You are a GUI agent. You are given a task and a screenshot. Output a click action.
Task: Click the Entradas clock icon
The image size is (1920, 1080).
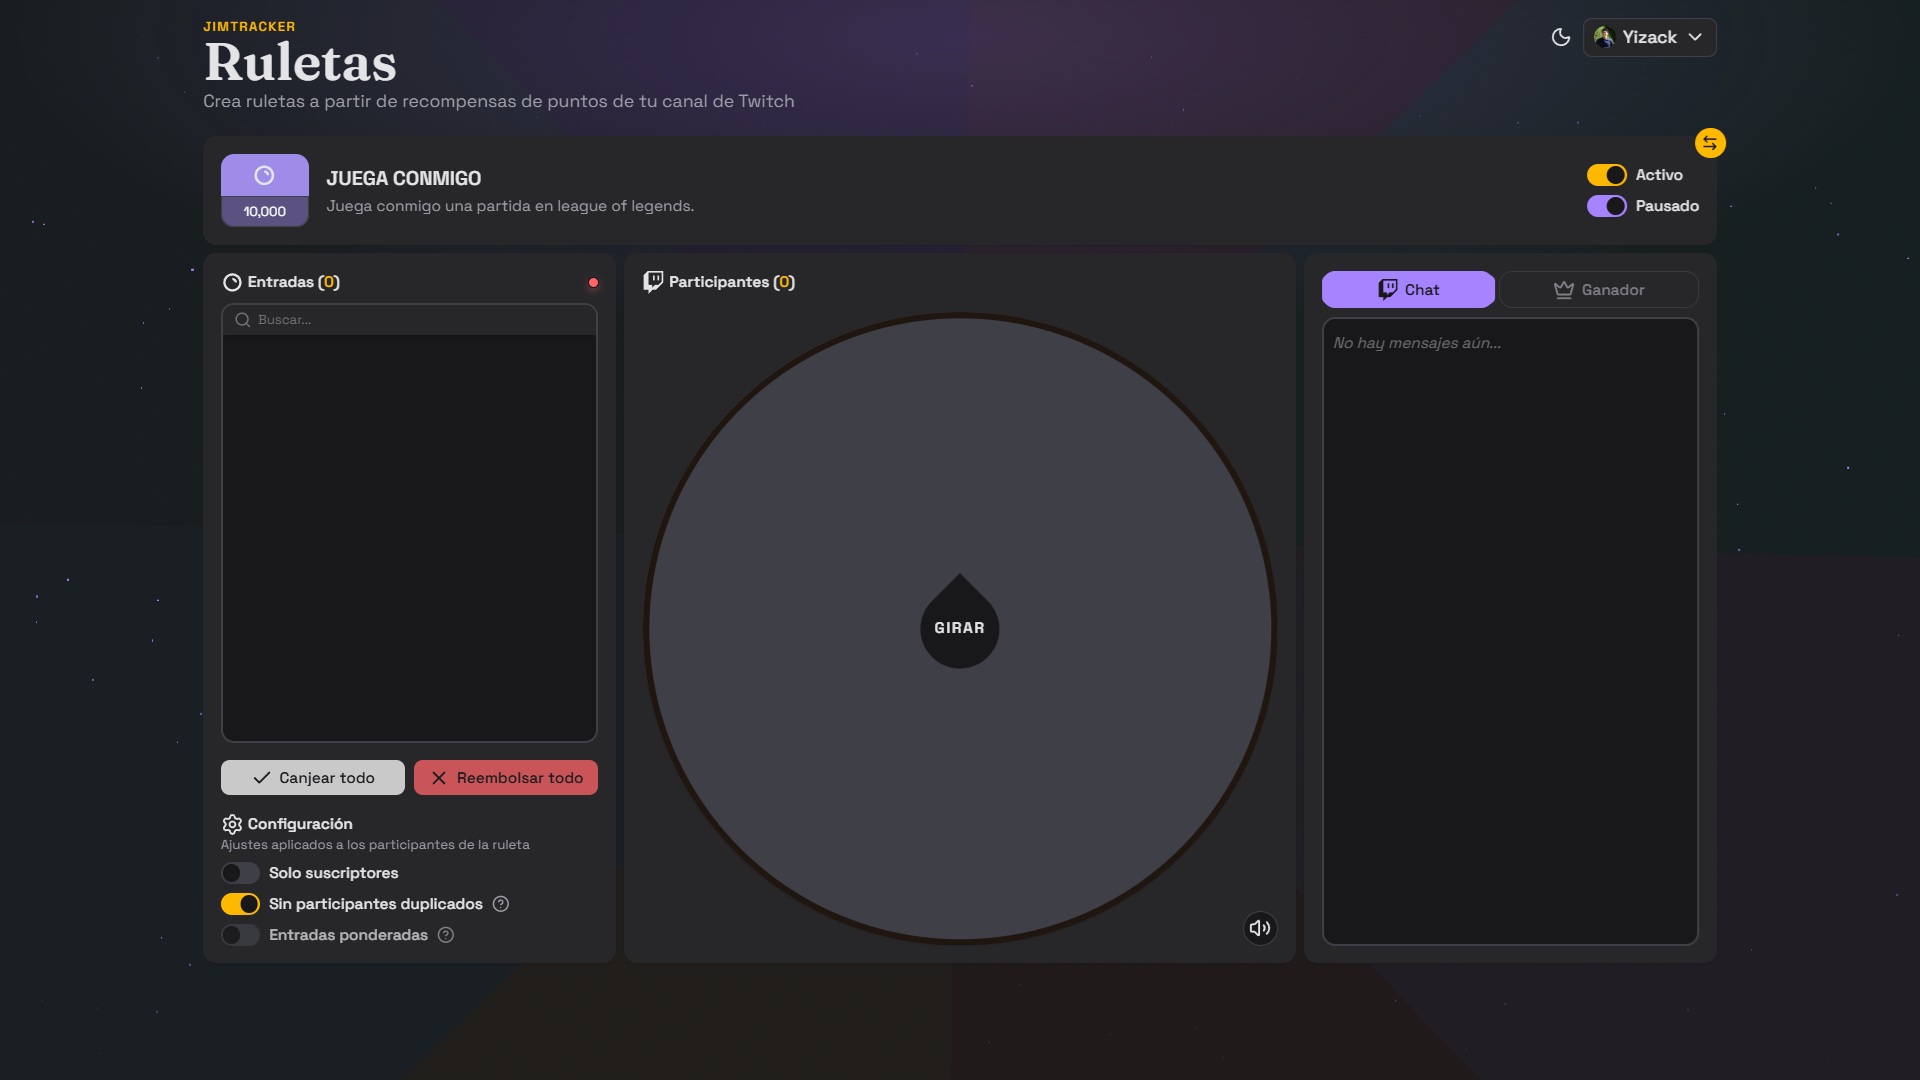232,282
